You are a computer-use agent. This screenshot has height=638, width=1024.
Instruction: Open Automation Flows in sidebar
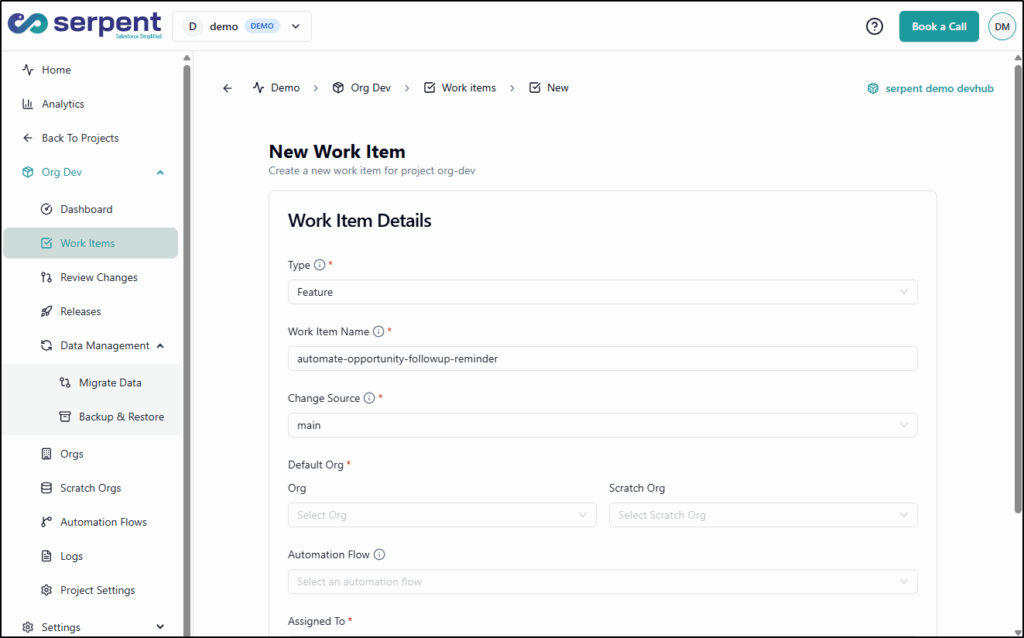point(103,522)
